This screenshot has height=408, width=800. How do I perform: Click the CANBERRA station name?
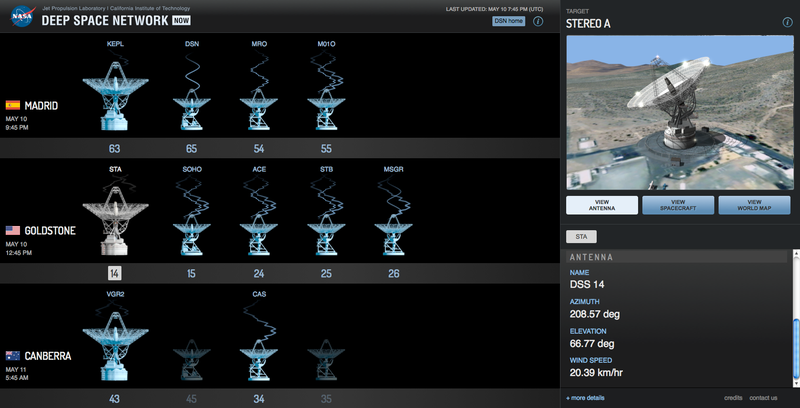(x=48, y=356)
